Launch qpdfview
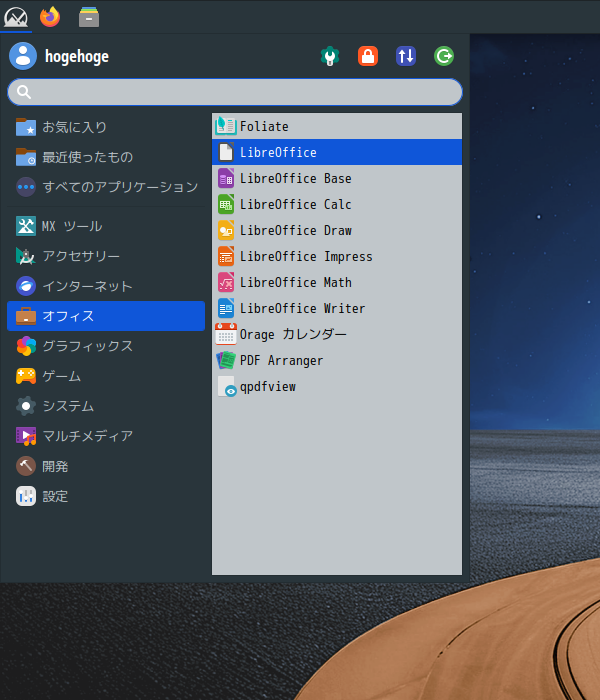600x700 pixels. [337, 387]
